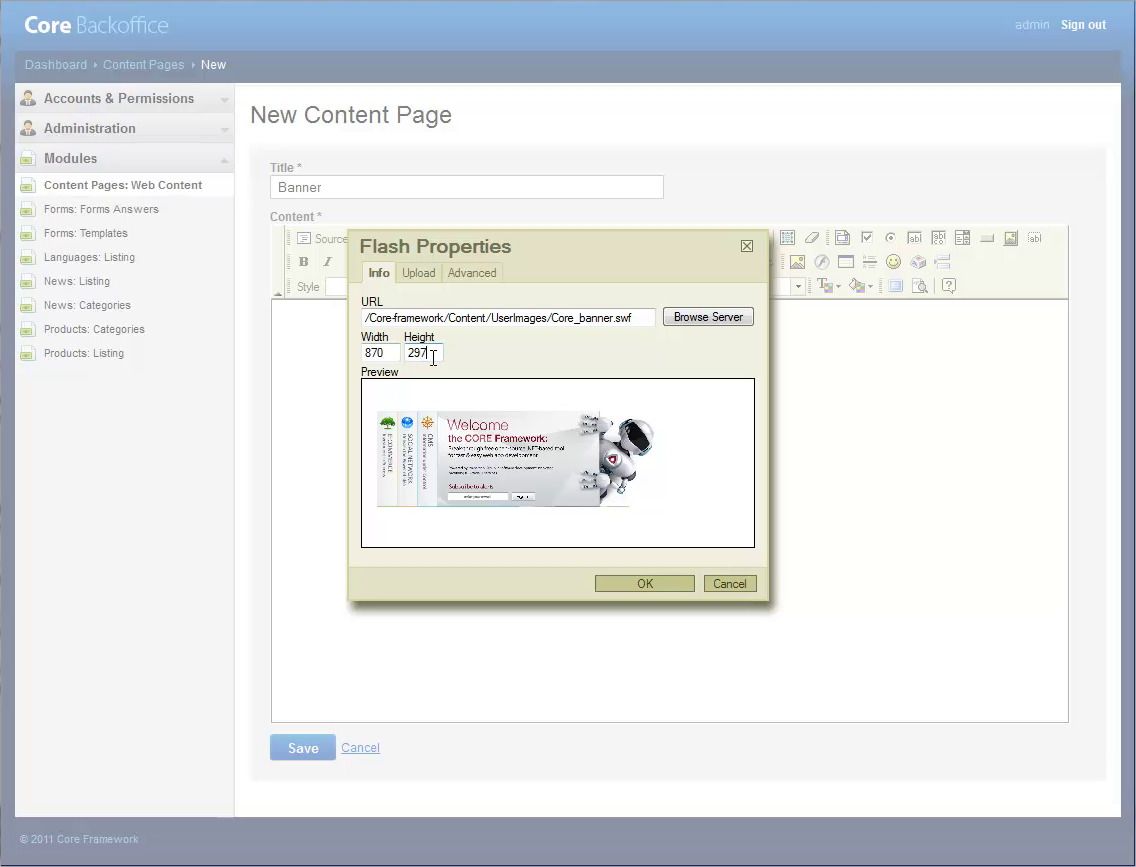Open the Advanced tab in Flash Properties
The width and height of the screenshot is (1136, 867).
(472, 272)
